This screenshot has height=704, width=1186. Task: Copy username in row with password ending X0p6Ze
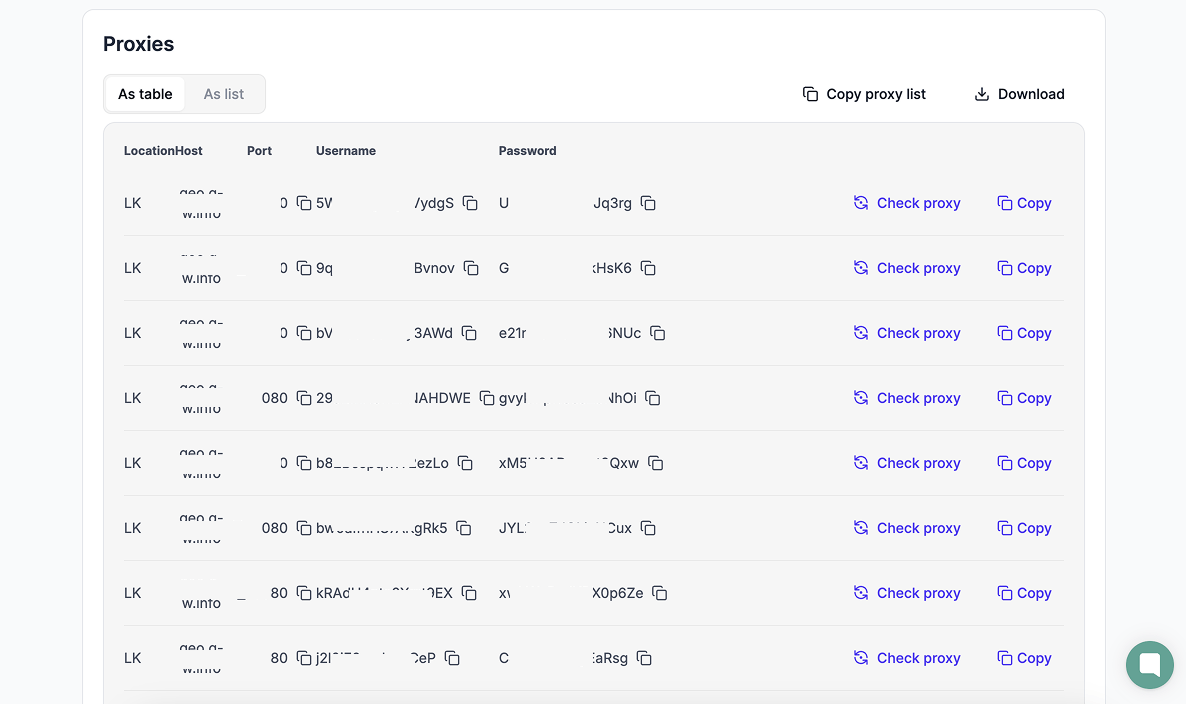470,594
